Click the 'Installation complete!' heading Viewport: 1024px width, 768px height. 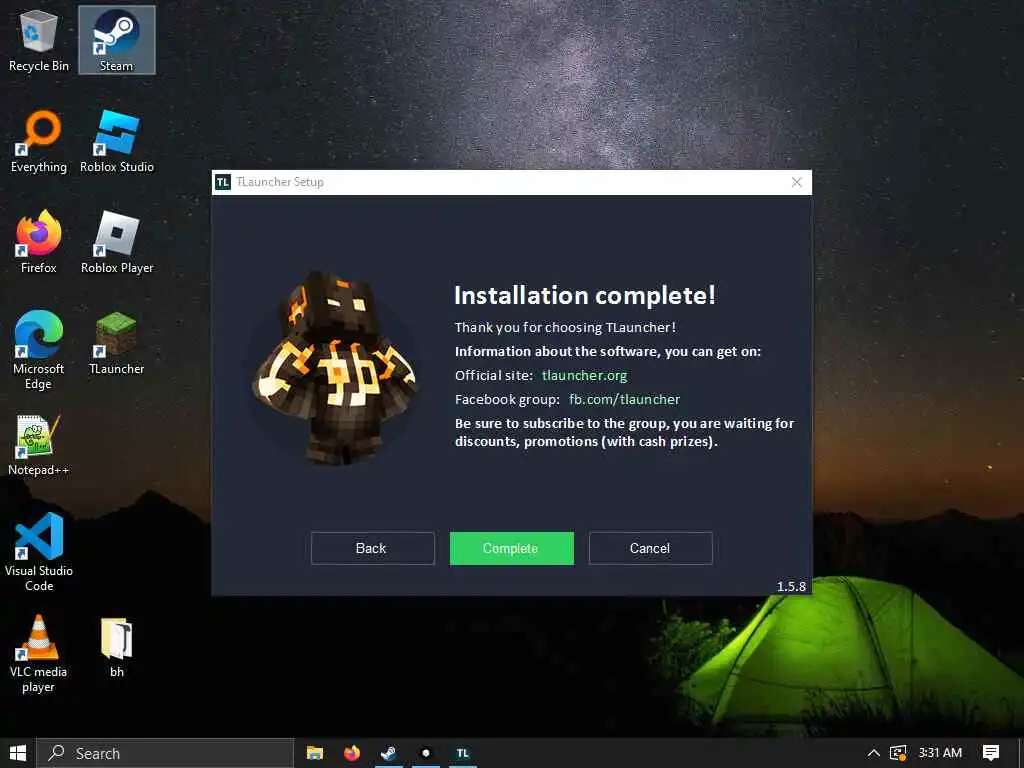[584, 295]
